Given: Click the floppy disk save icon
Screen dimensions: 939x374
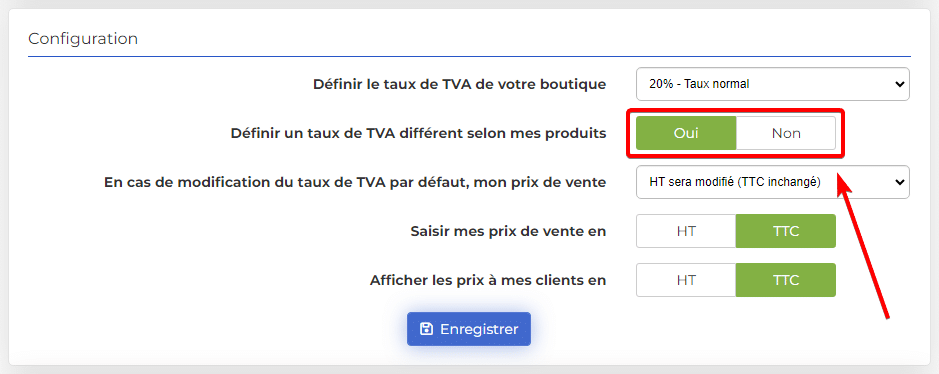Looking at the screenshot, I should 426,329.
